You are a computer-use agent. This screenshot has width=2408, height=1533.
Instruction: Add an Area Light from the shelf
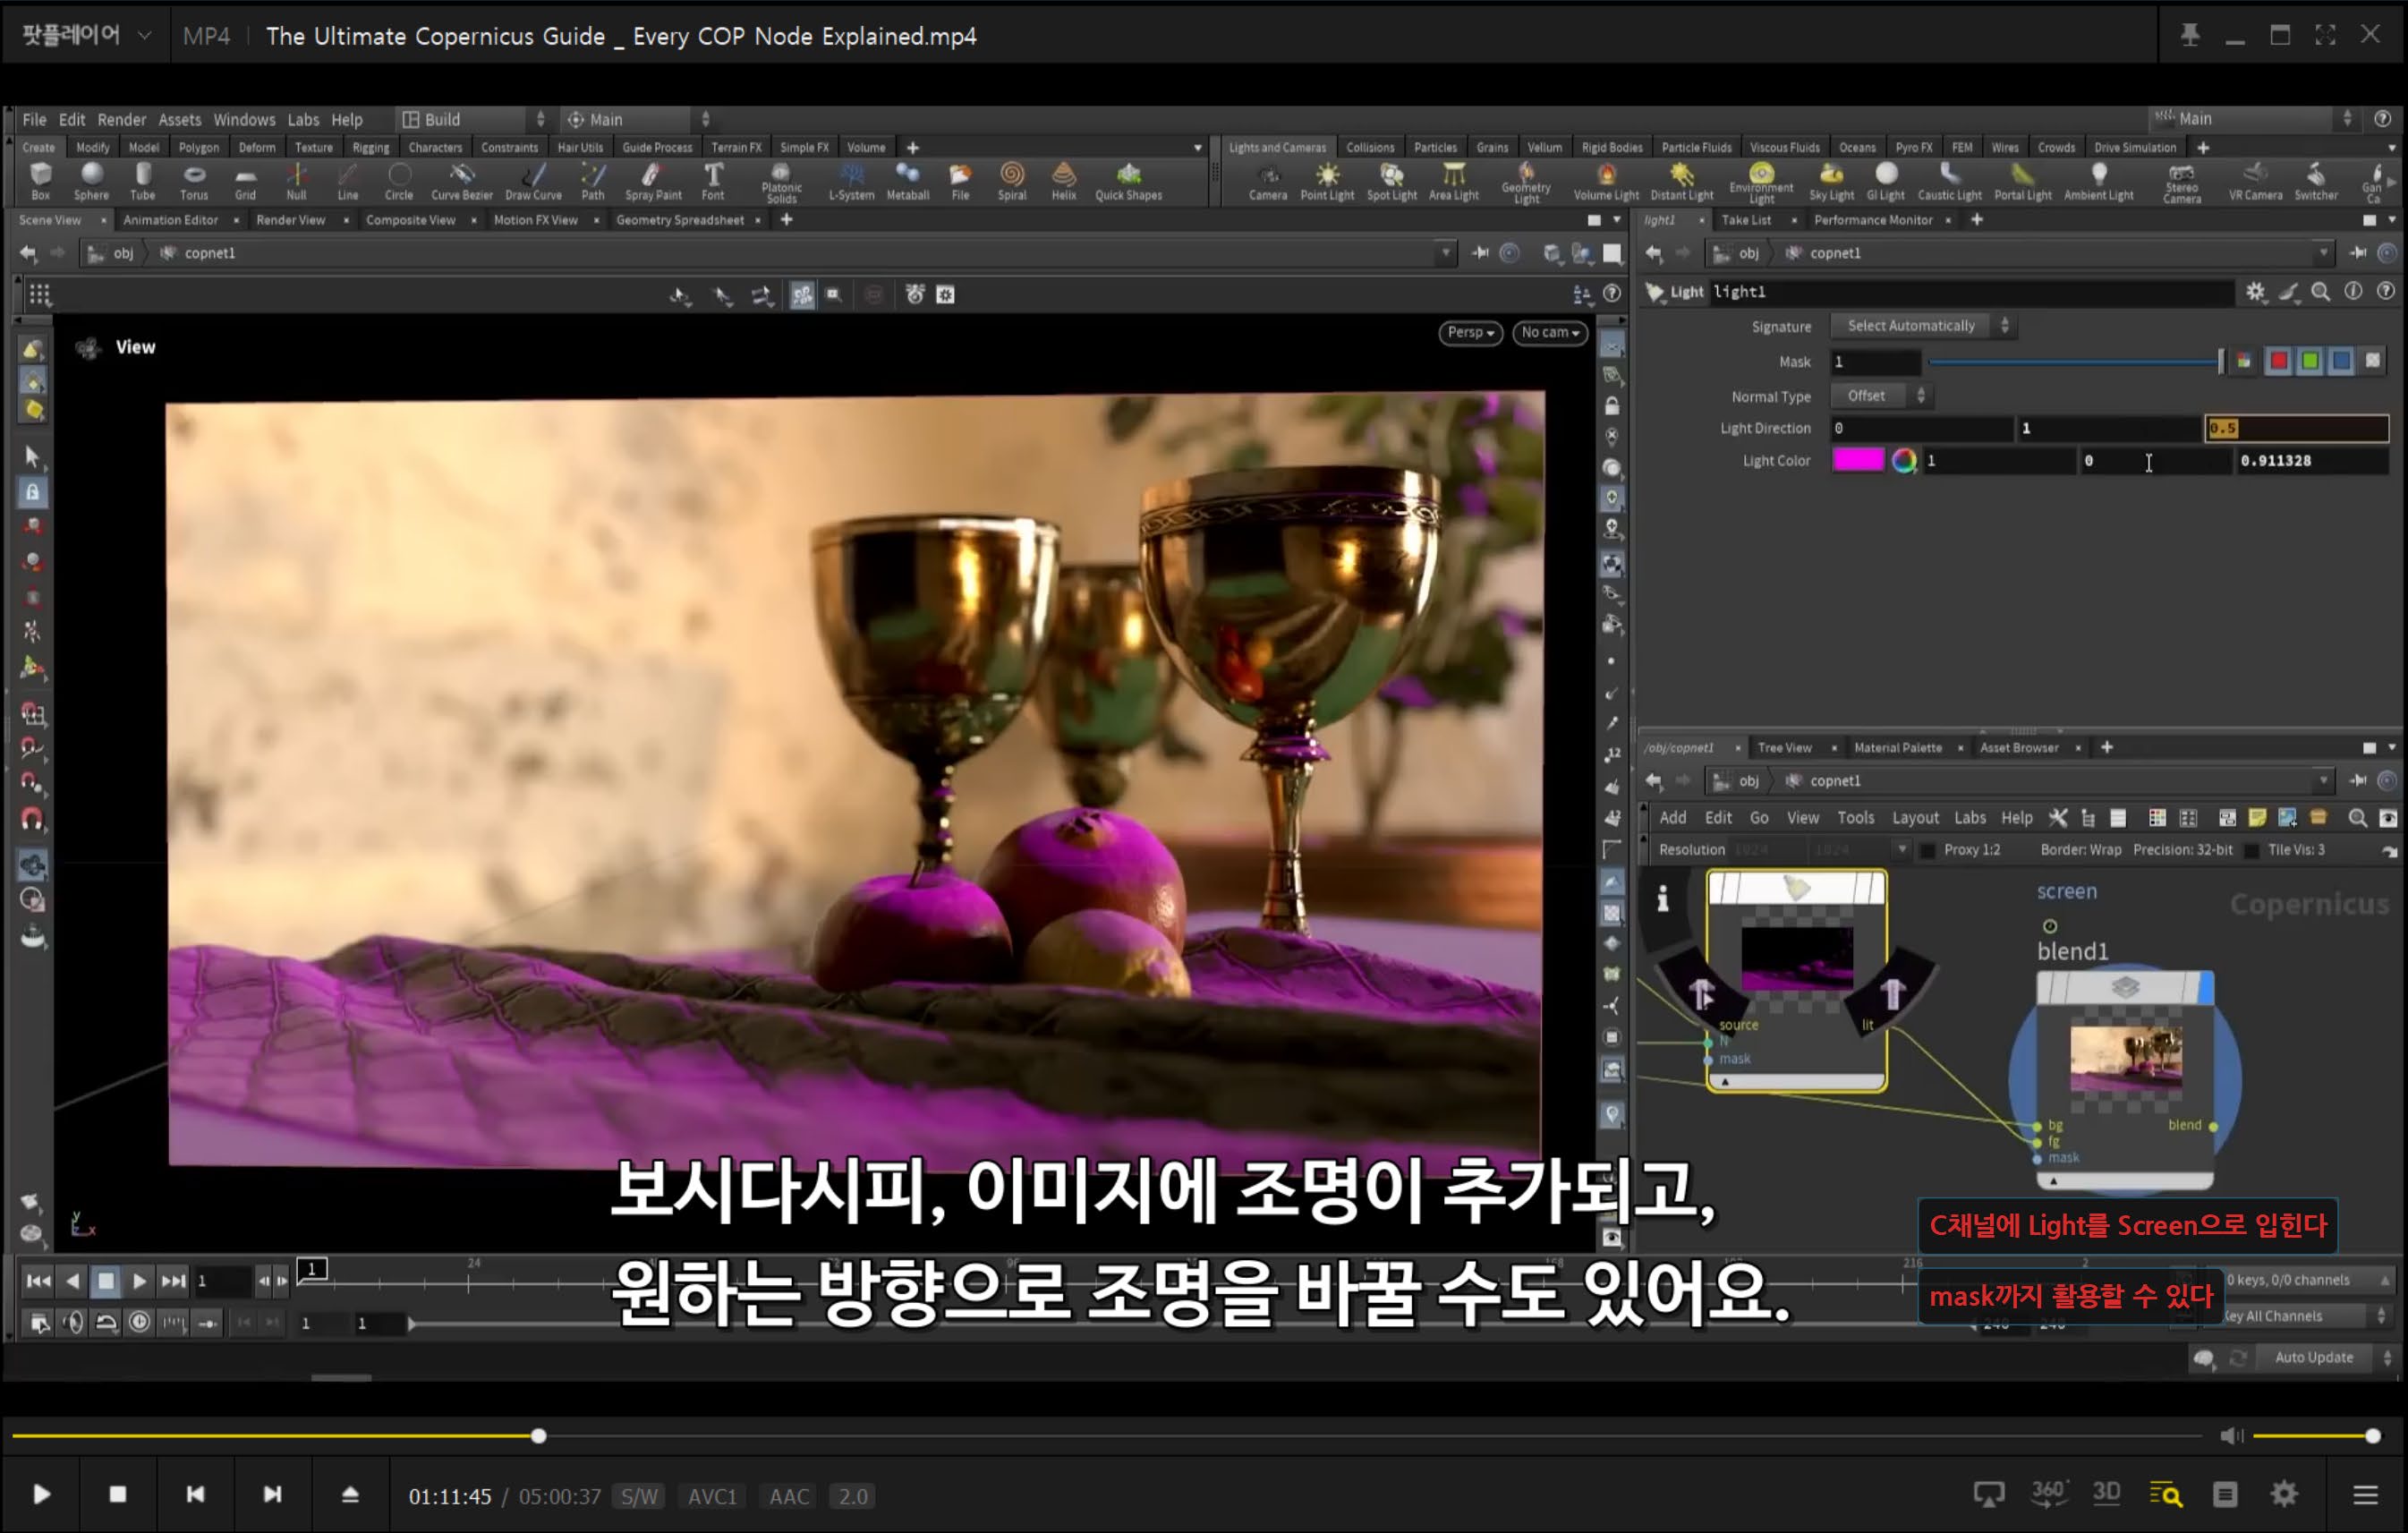coord(1453,182)
